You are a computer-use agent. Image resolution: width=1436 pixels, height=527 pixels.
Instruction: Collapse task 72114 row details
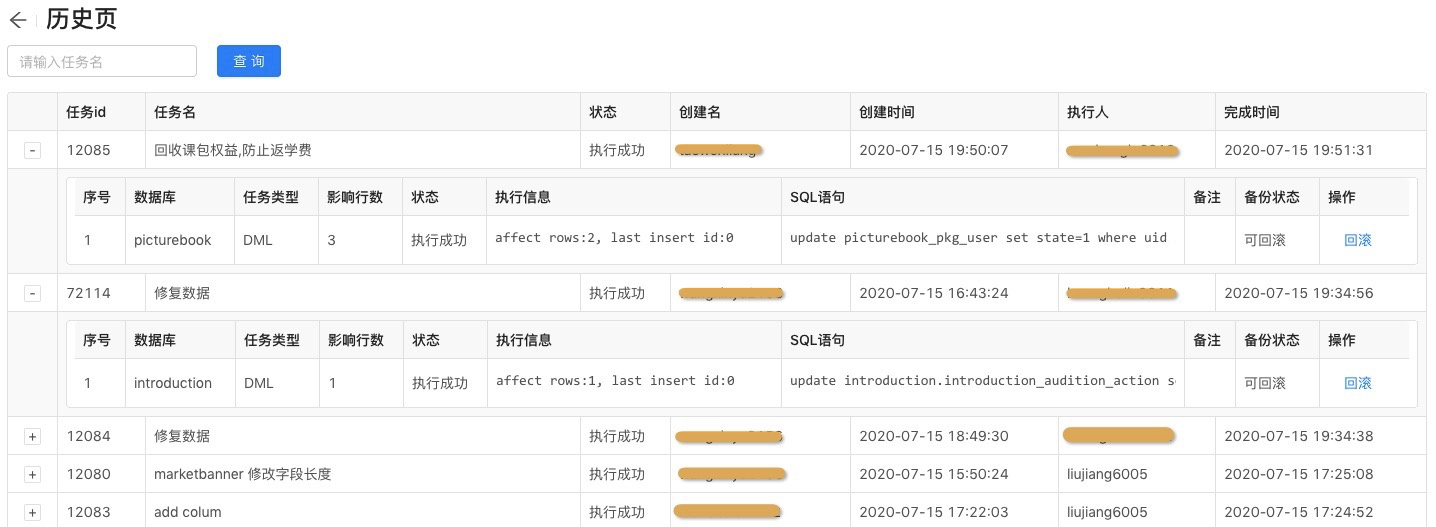pyautogui.click(x=33, y=294)
